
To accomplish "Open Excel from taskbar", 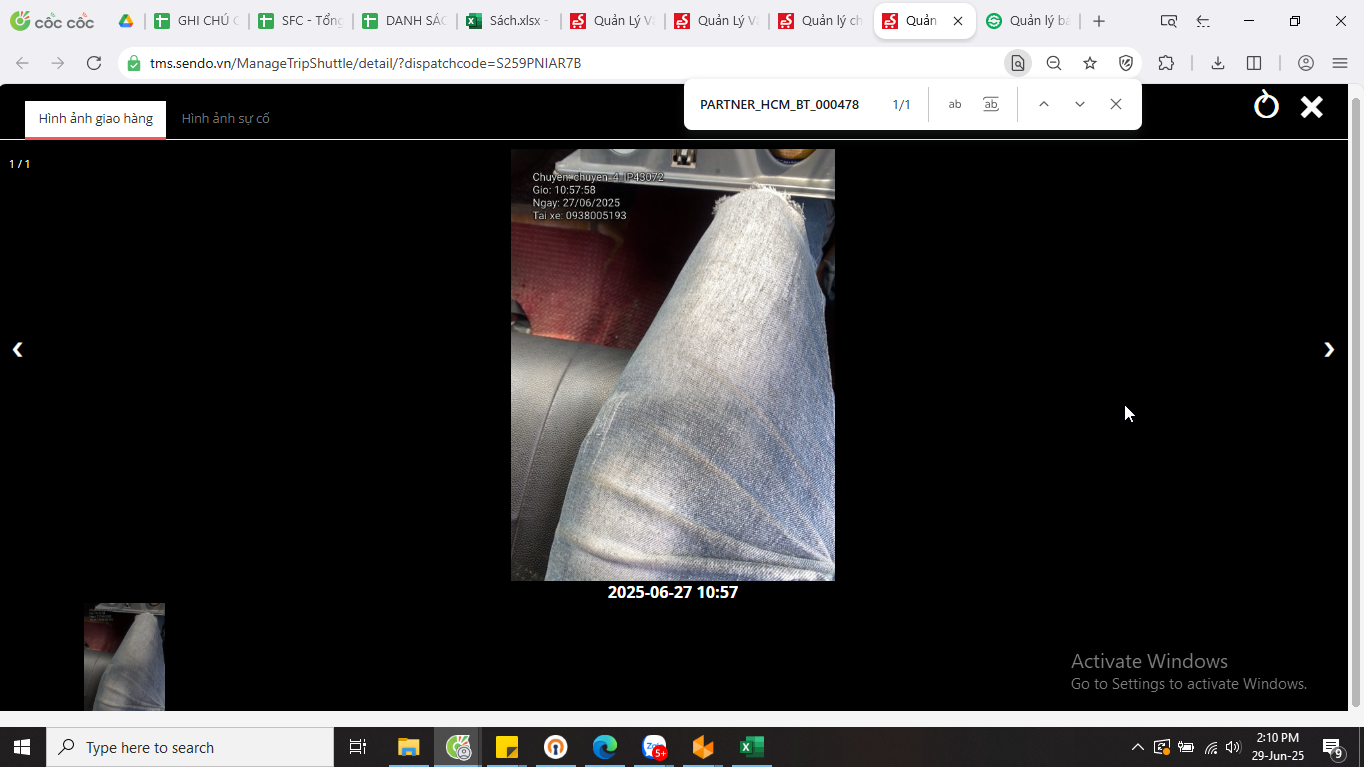I will 752,747.
